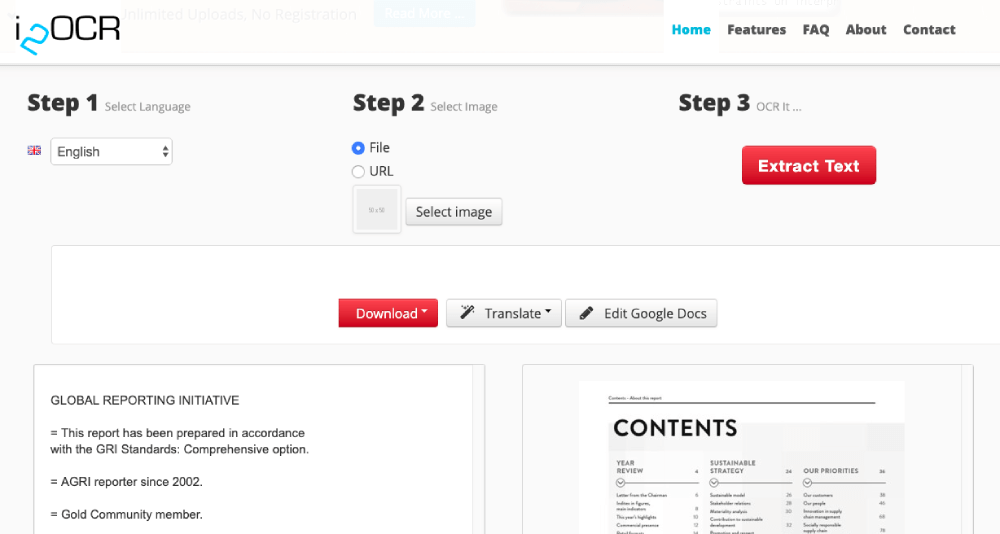Select the URL radio option
Image resolution: width=1000 pixels, height=534 pixels.
(x=358, y=172)
